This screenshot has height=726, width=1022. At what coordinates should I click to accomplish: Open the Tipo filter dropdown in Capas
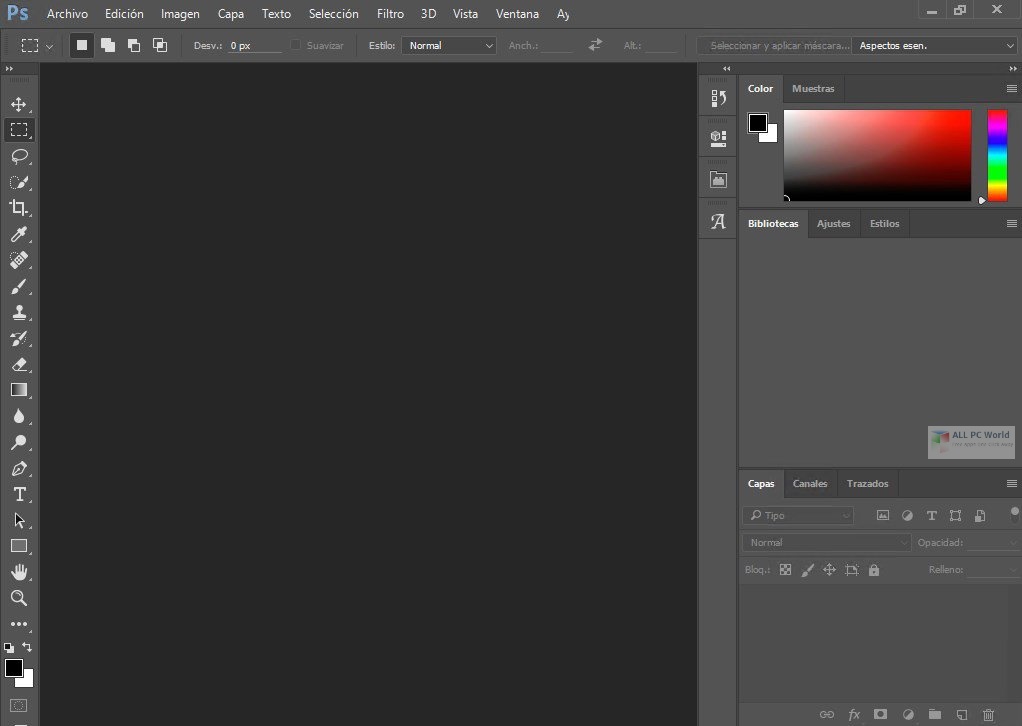[x=798, y=515]
